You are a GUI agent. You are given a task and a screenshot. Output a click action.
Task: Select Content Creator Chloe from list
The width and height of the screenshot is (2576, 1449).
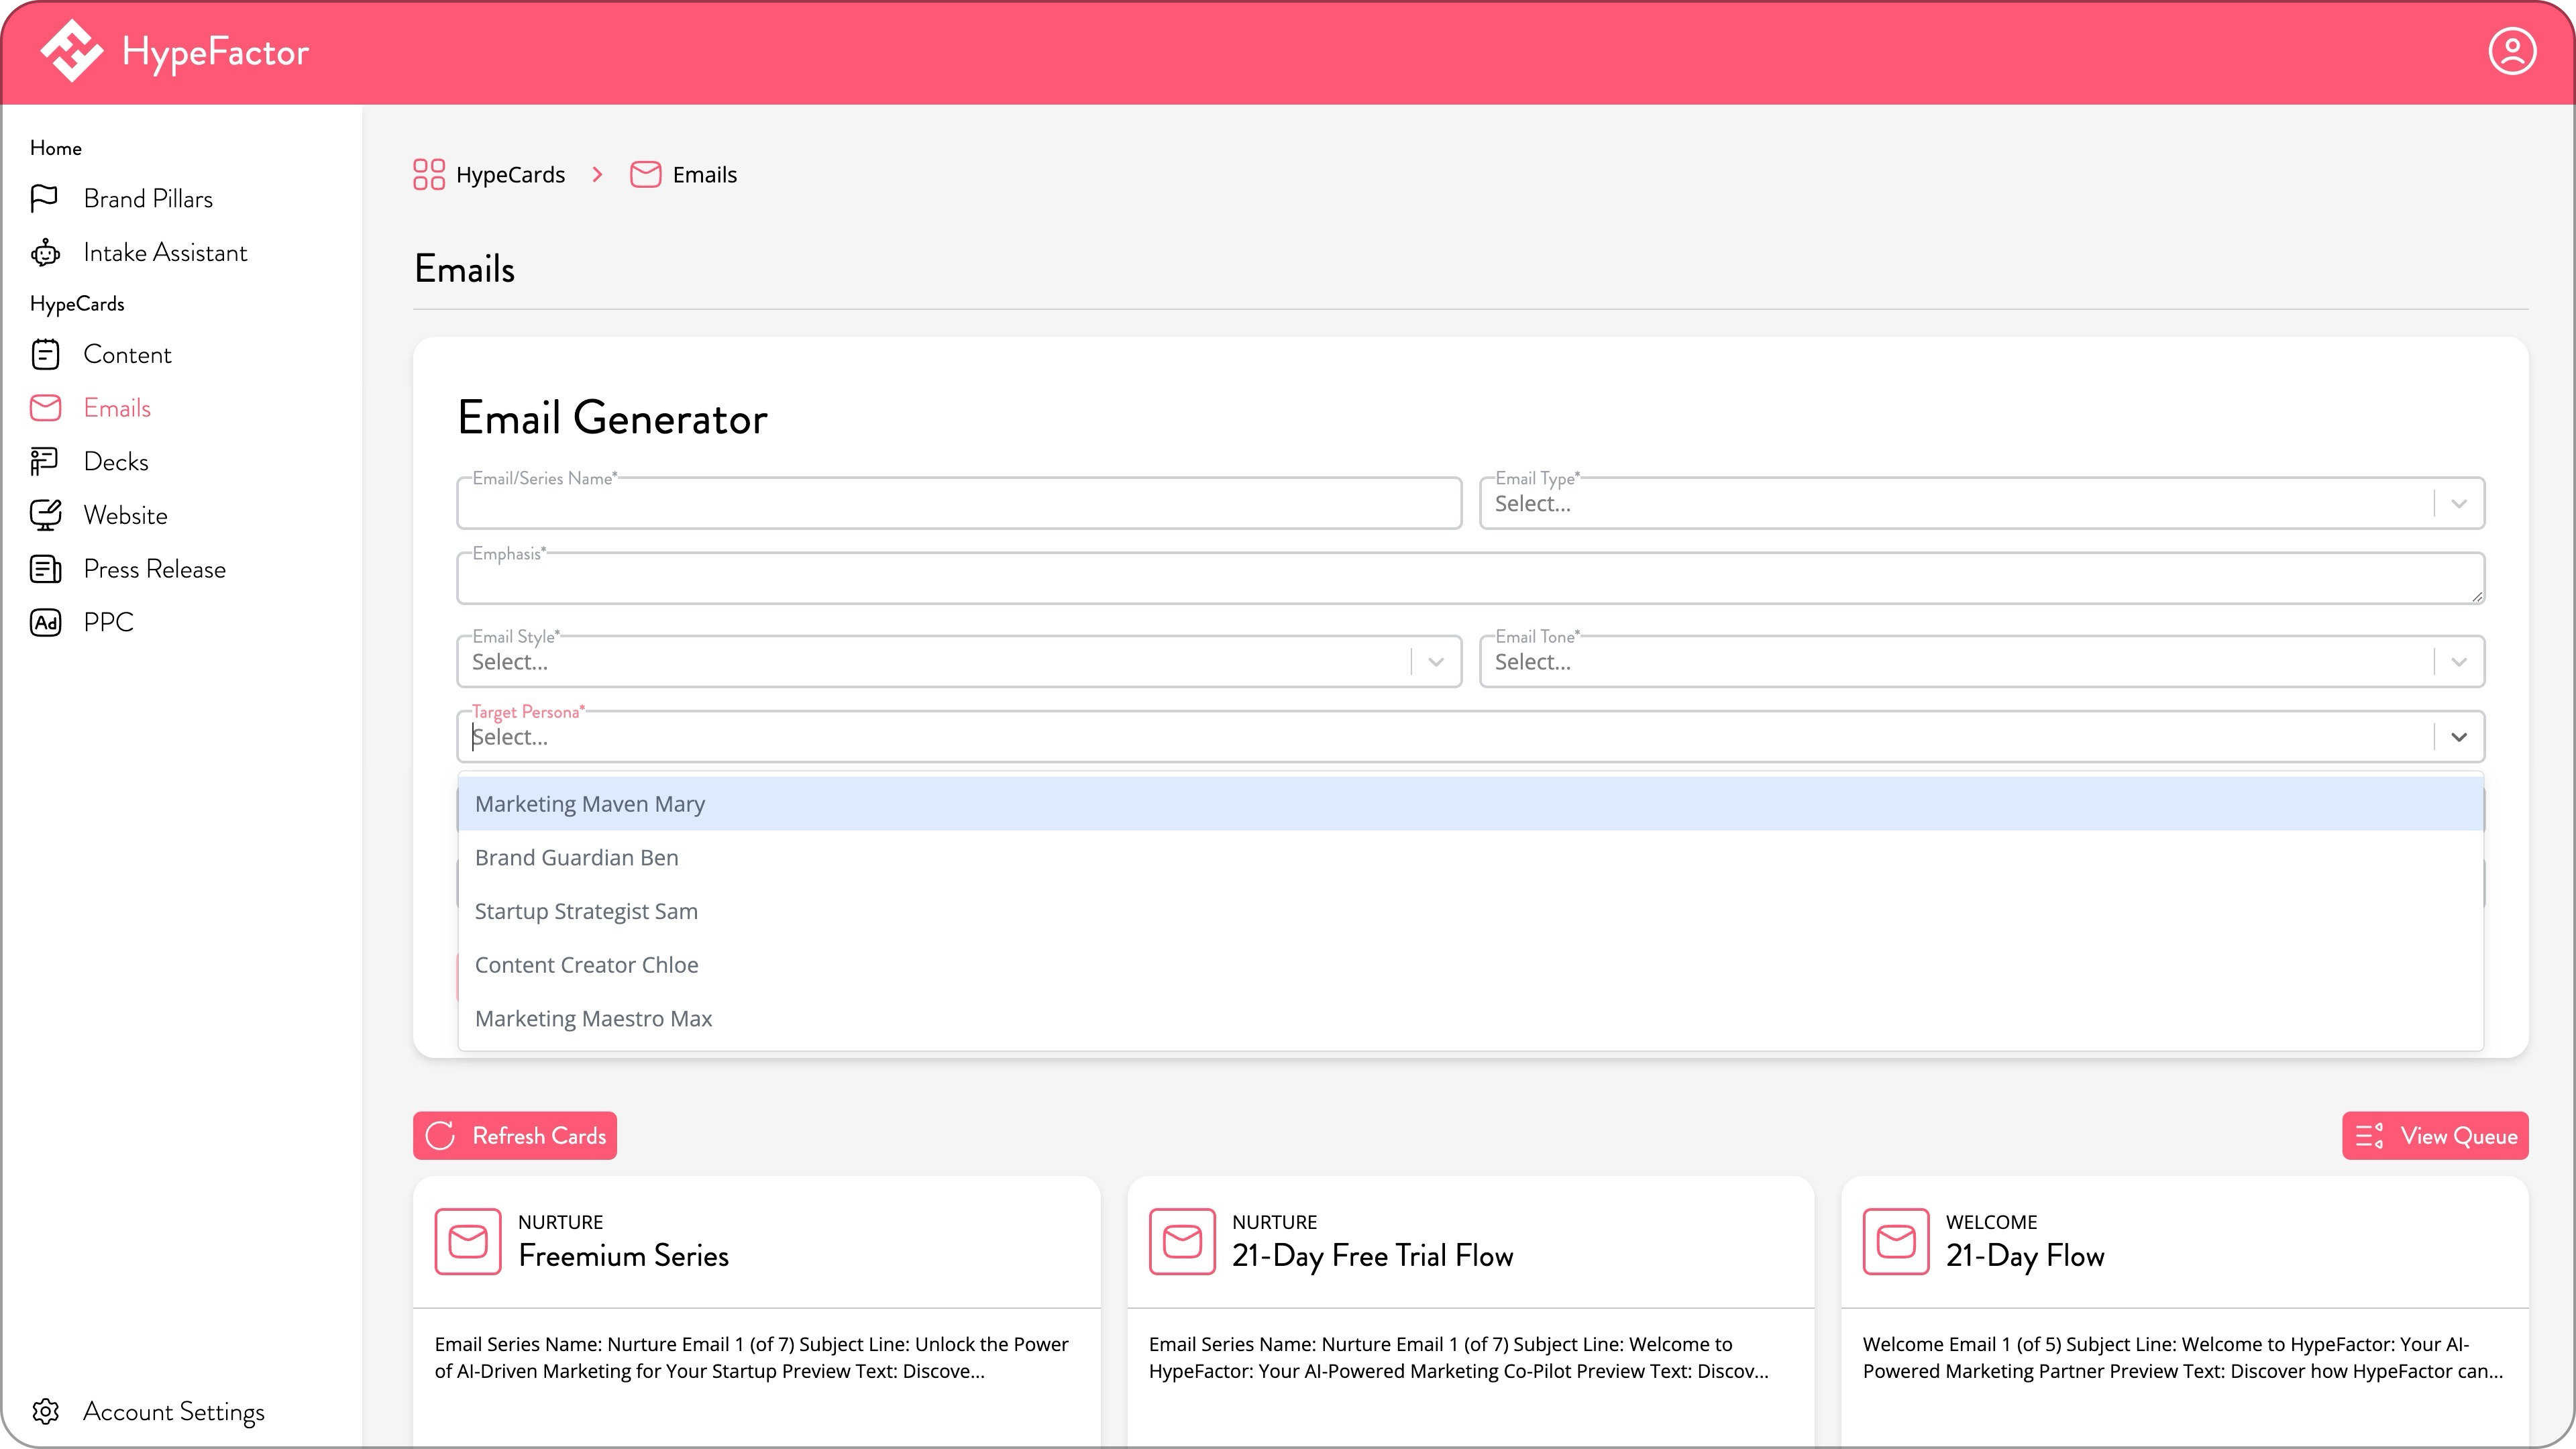click(x=587, y=965)
